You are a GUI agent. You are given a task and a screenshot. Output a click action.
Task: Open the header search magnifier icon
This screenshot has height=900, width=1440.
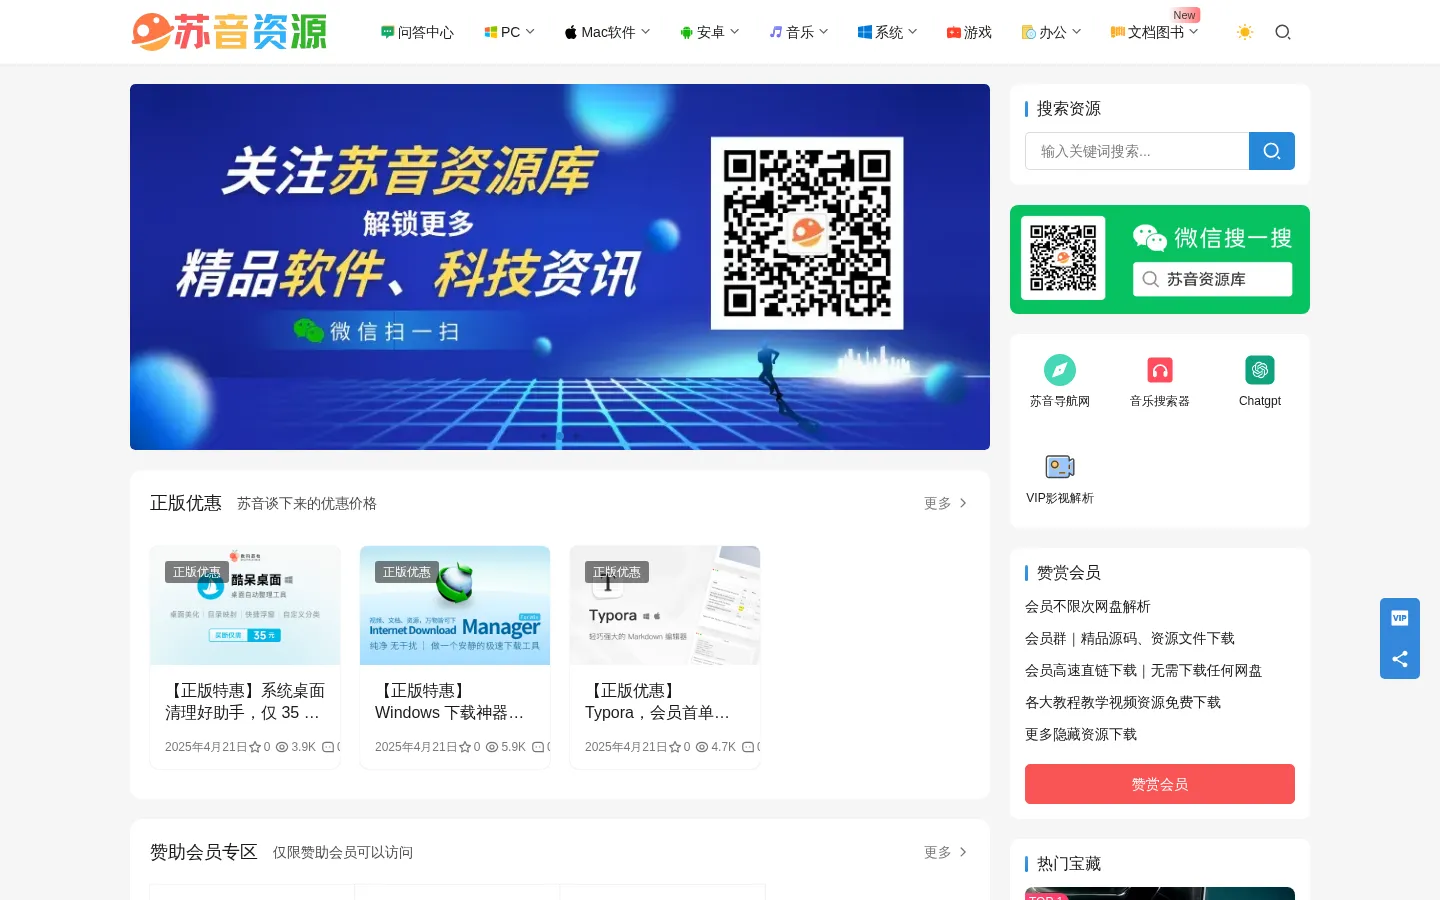[x=1283, y=32]
